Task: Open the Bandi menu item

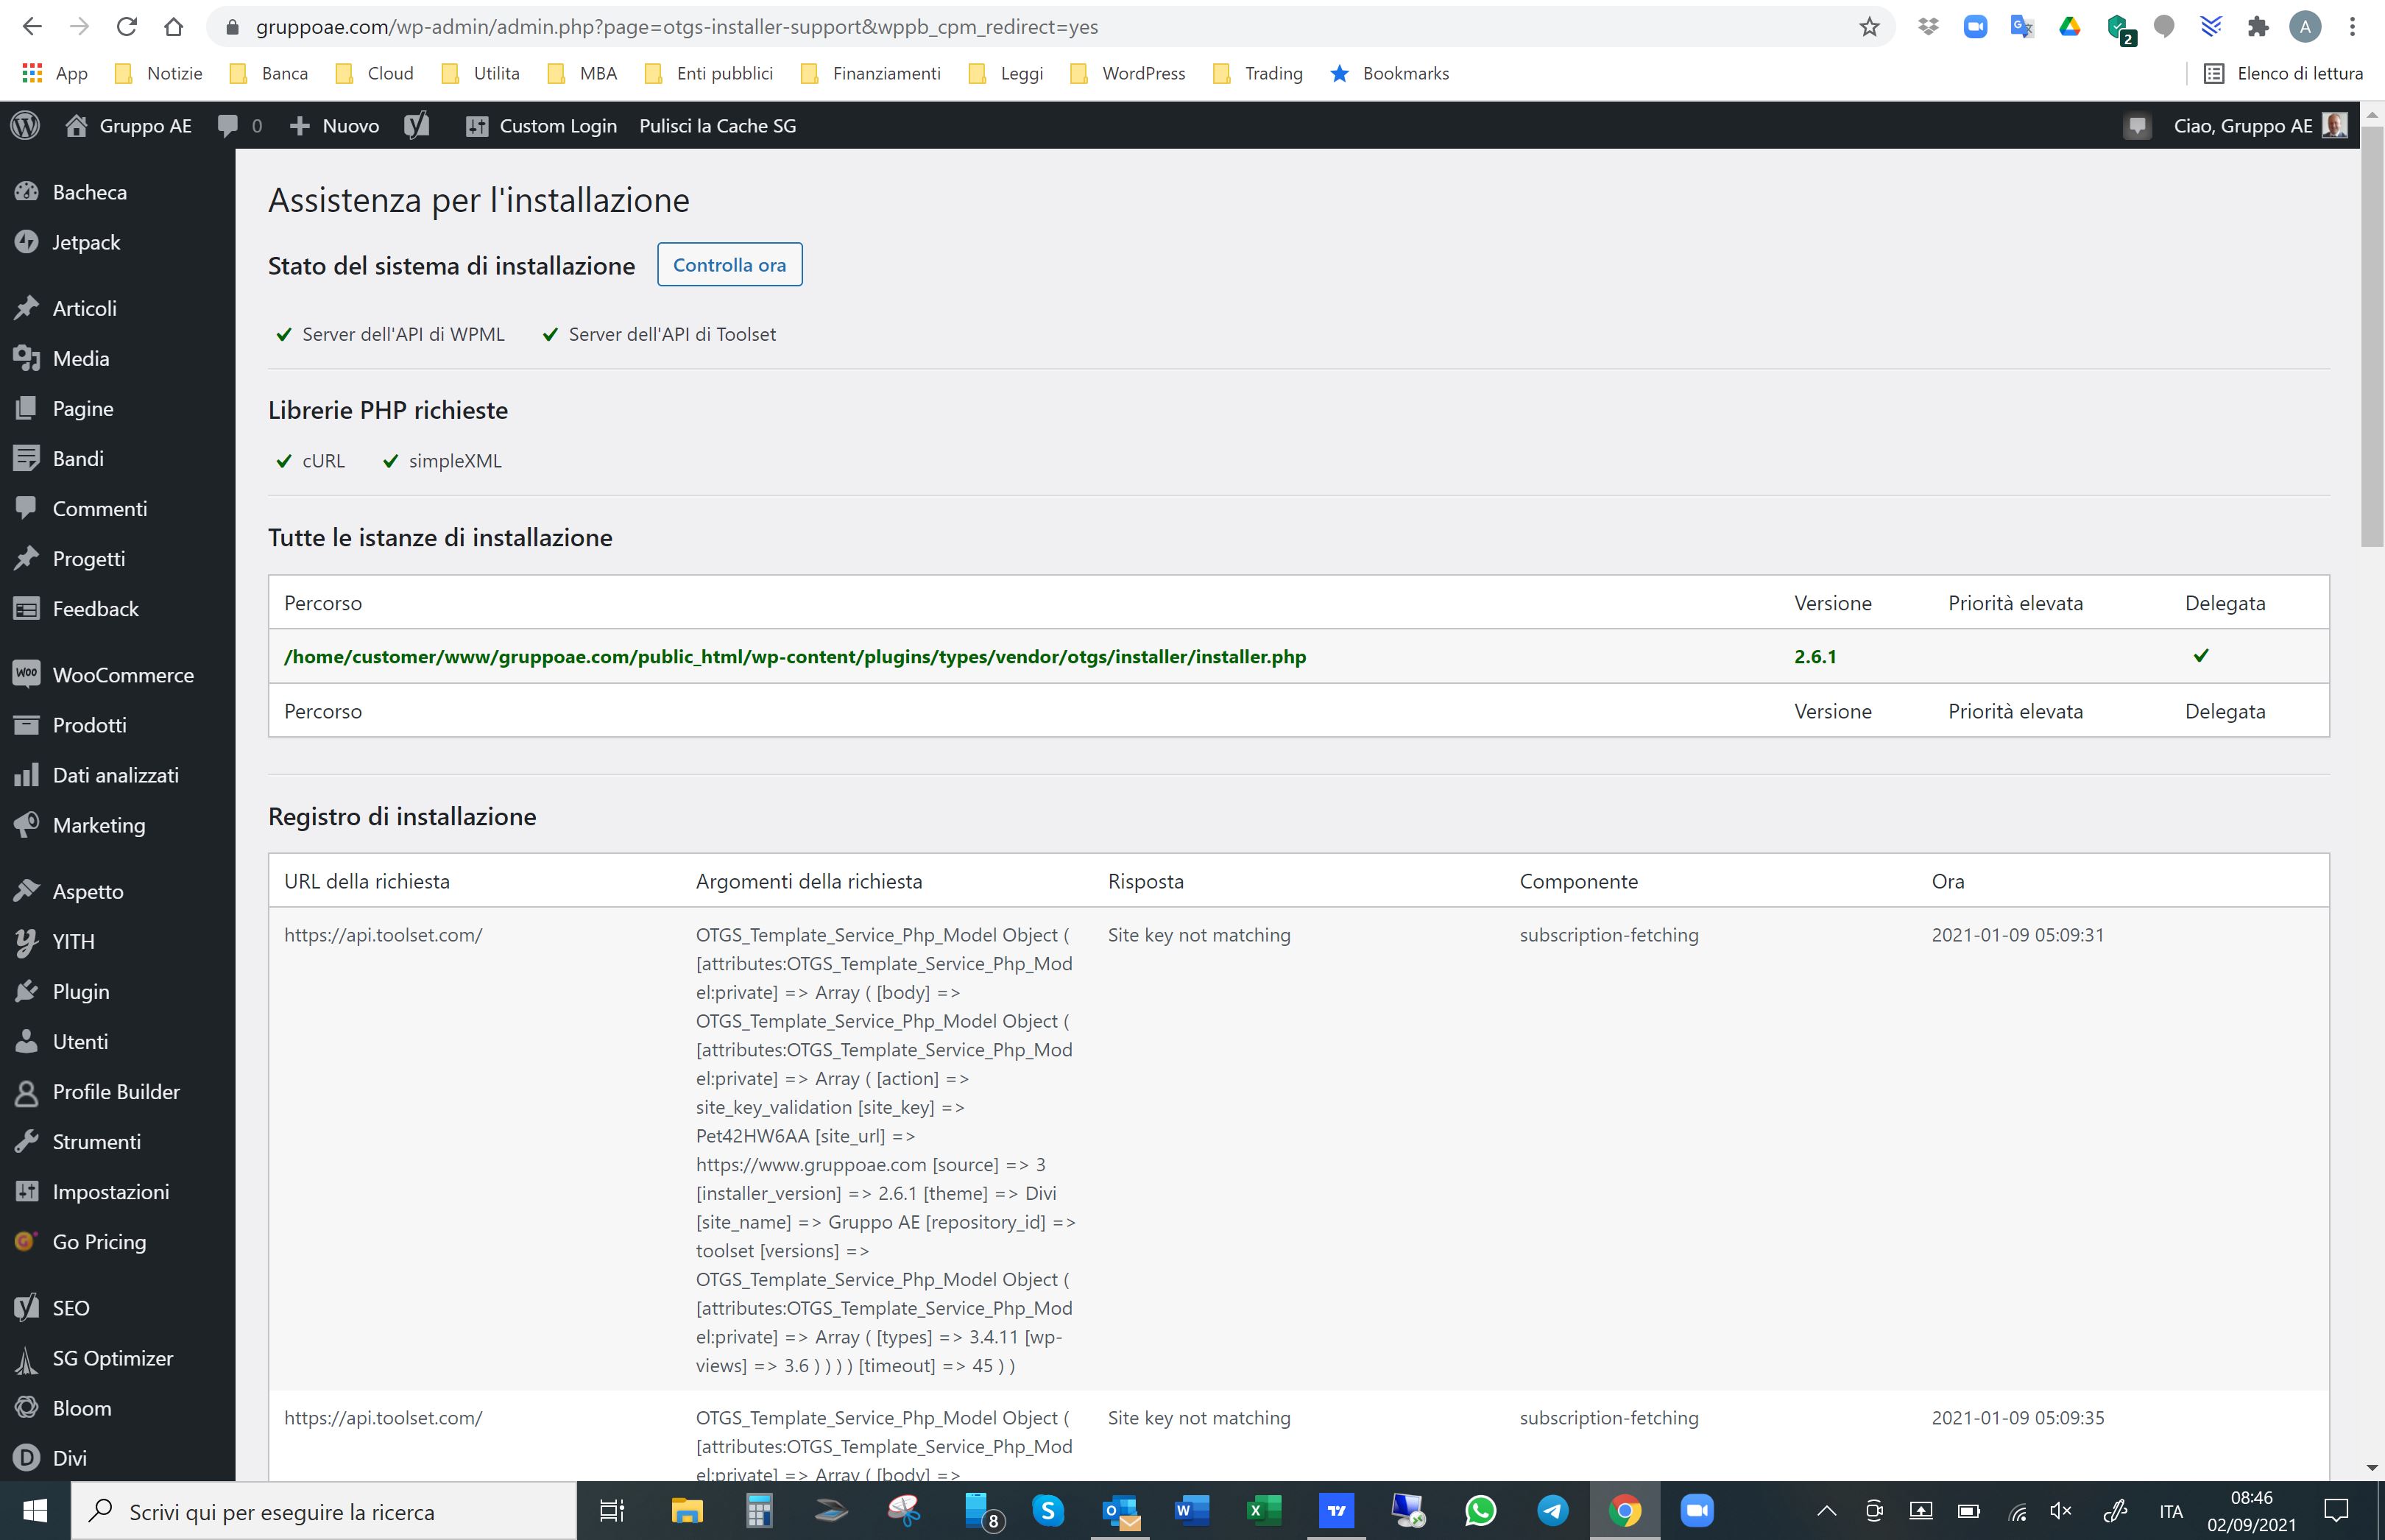Action: 78,458
